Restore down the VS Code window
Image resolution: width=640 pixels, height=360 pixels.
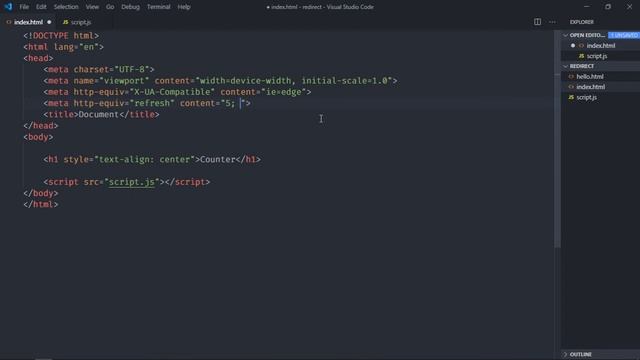tap(608, 7)
